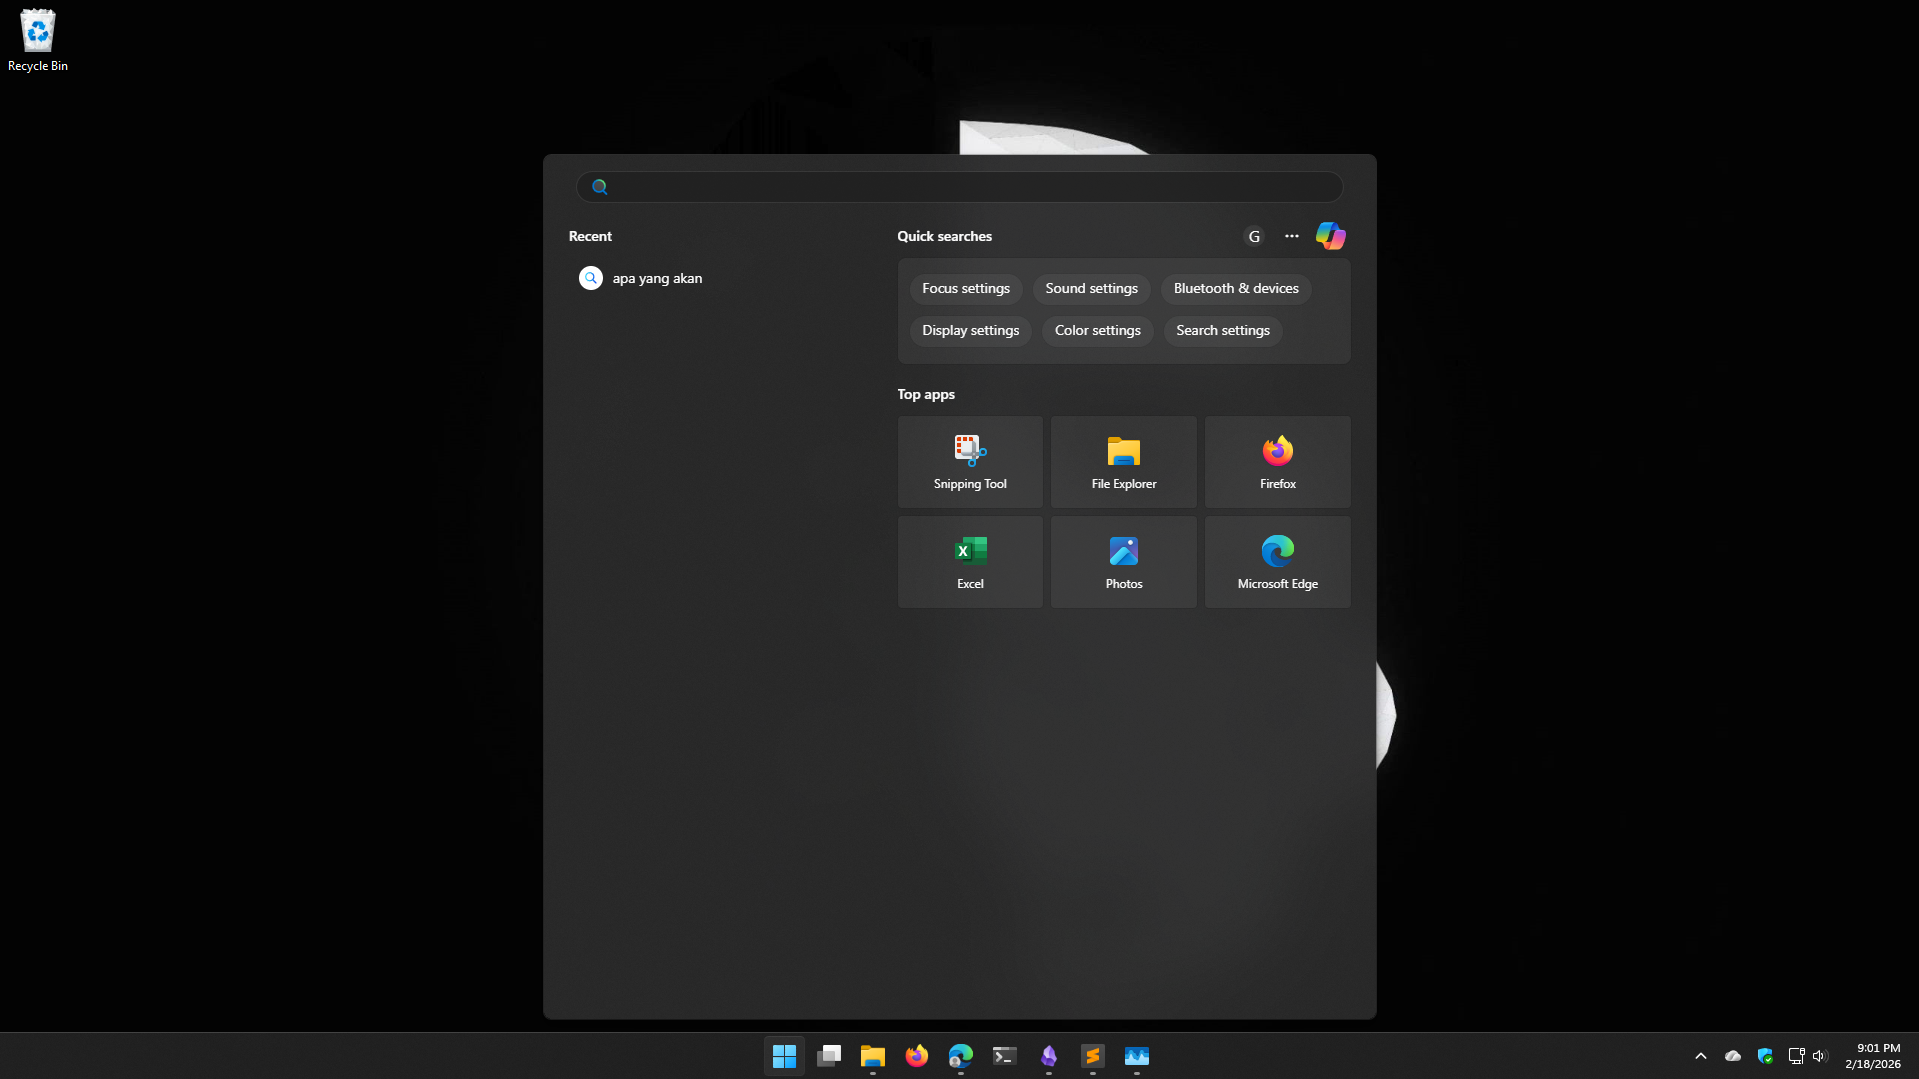Click the Windows Start button on taskbar
Image resolution: width=1919 pixels, height=1079 pixels.
coord(784,1056)
